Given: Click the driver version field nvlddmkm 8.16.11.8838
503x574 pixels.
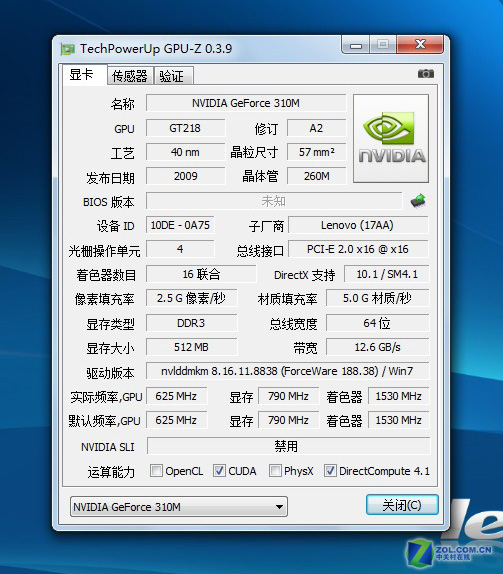Looking at the screenshot, I should 287,371.
